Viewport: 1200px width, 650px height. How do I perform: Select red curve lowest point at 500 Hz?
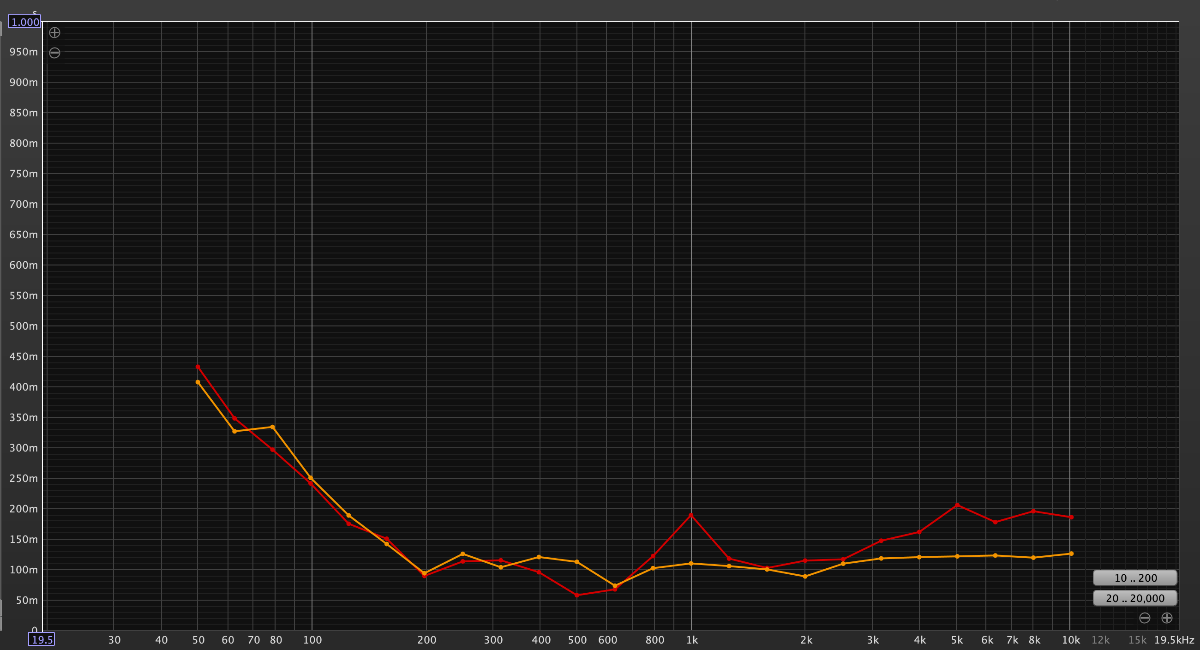577,595
